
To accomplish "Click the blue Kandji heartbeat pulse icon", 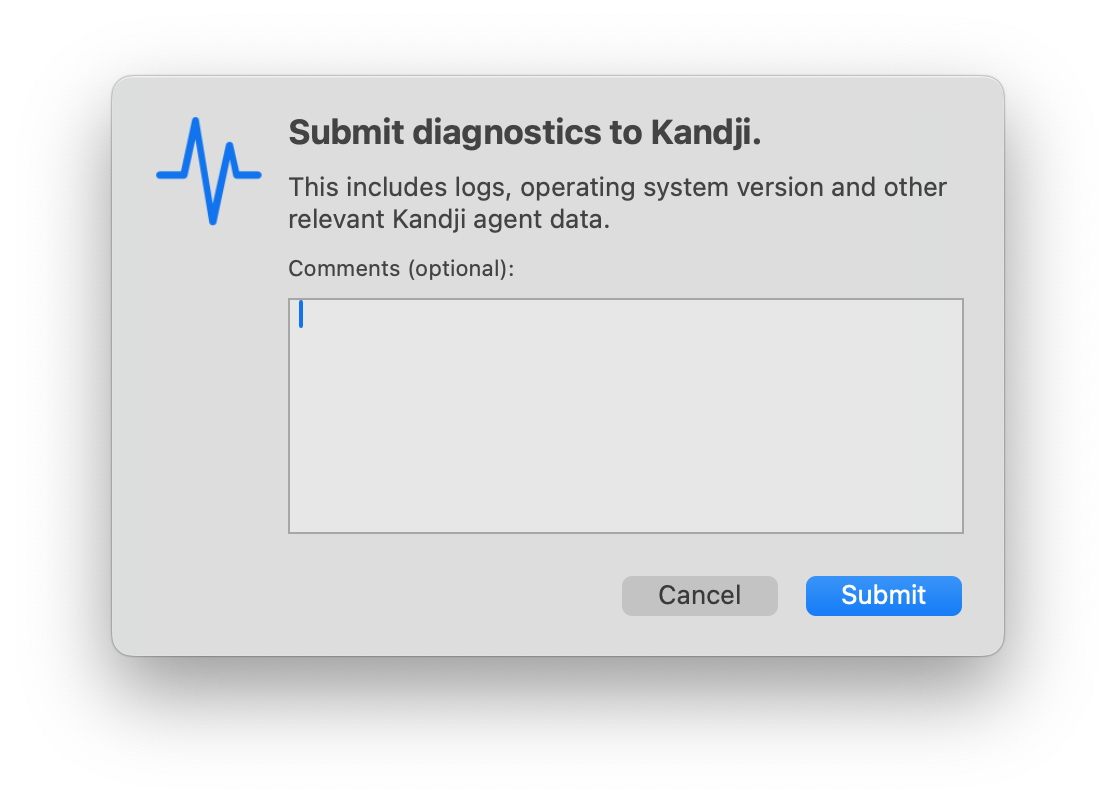I will (209, 170).
